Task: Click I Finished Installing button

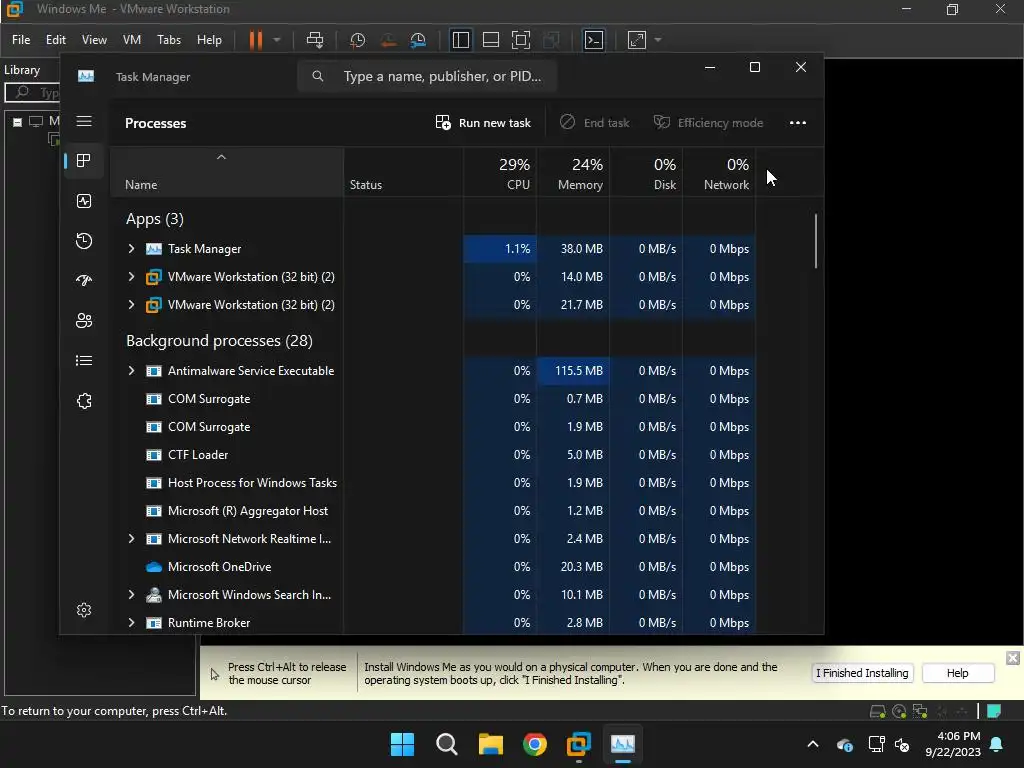Action: [x=862, y=673]
